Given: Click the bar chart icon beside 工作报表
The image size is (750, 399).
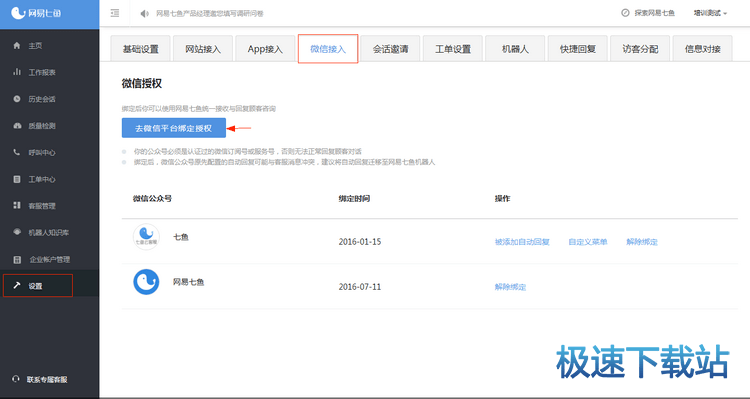Looking at the screenshot, I should point(17,72).
